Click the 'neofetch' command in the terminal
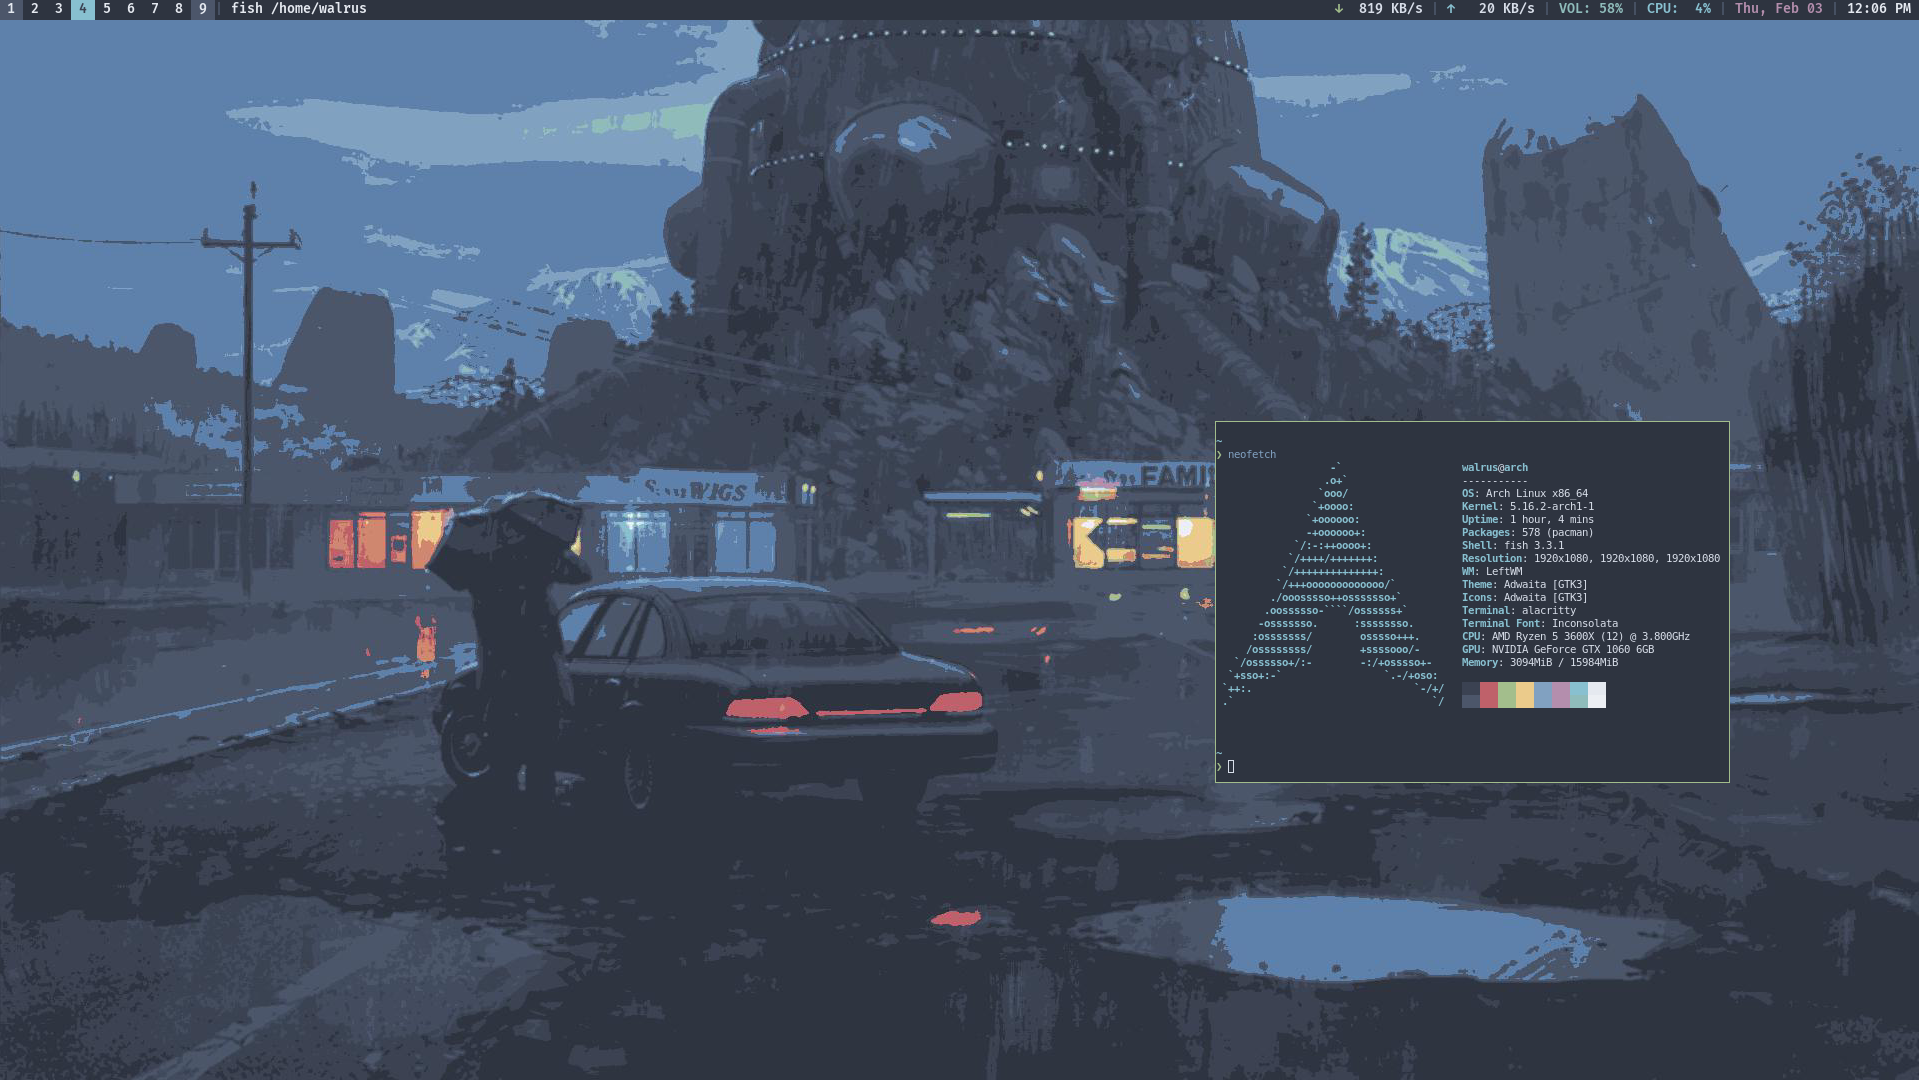The image size is (1919, 1080). click(1252, 455)
